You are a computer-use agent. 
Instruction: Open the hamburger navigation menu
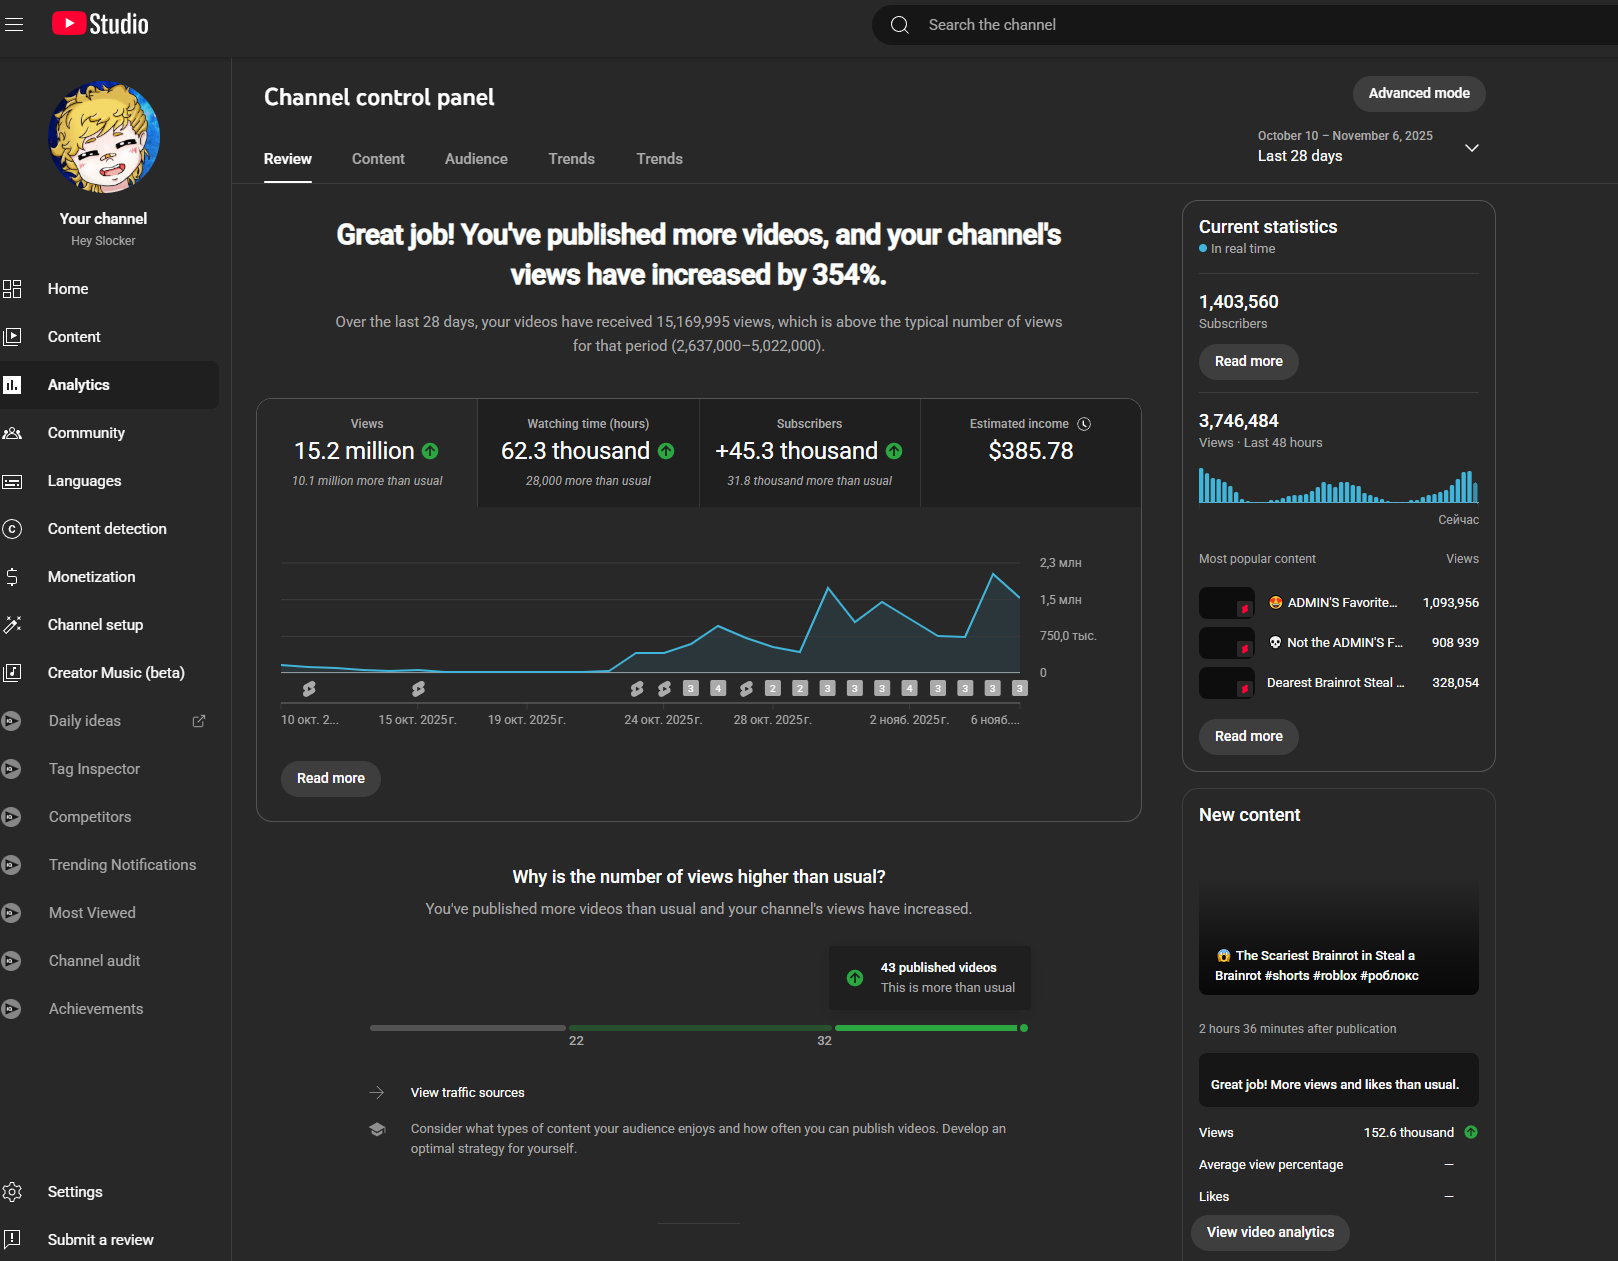click(14, 25)
